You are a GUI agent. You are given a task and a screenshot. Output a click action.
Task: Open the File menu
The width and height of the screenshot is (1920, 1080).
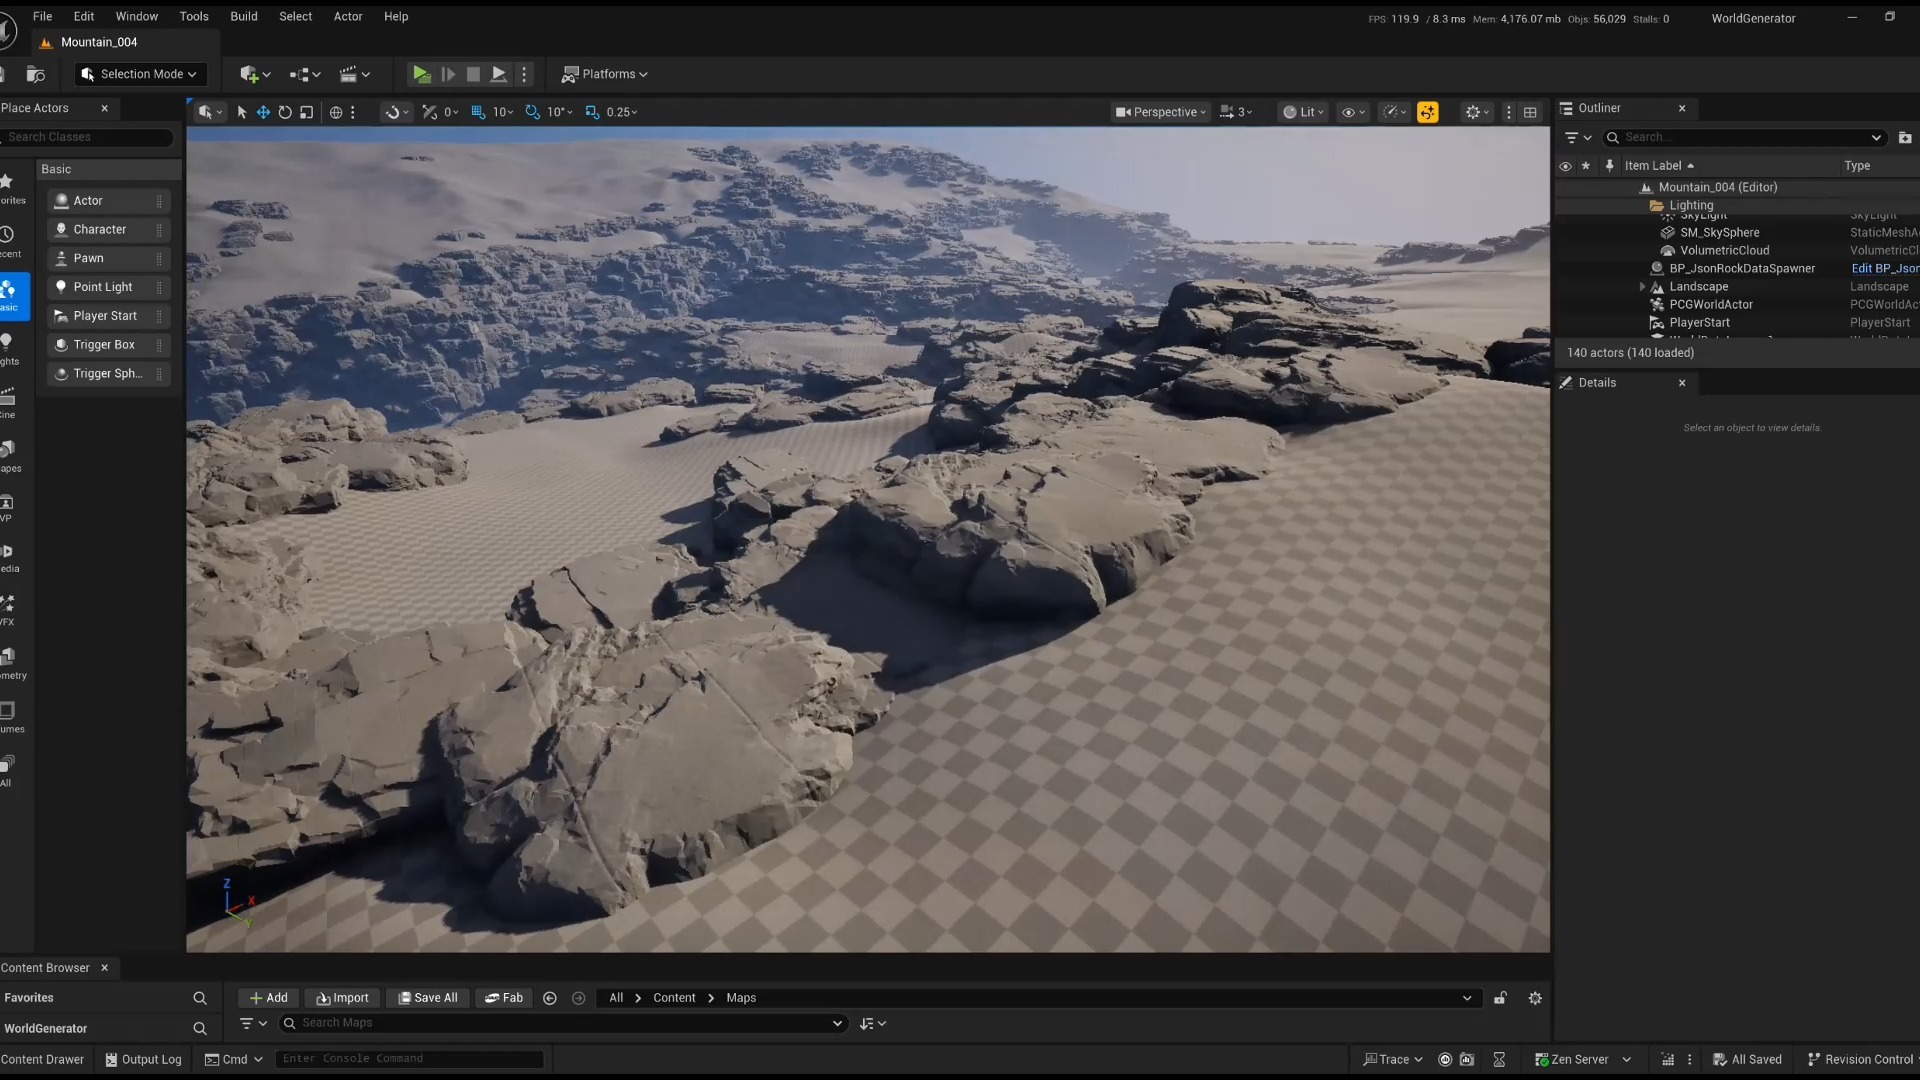click(x=42, y=16)
